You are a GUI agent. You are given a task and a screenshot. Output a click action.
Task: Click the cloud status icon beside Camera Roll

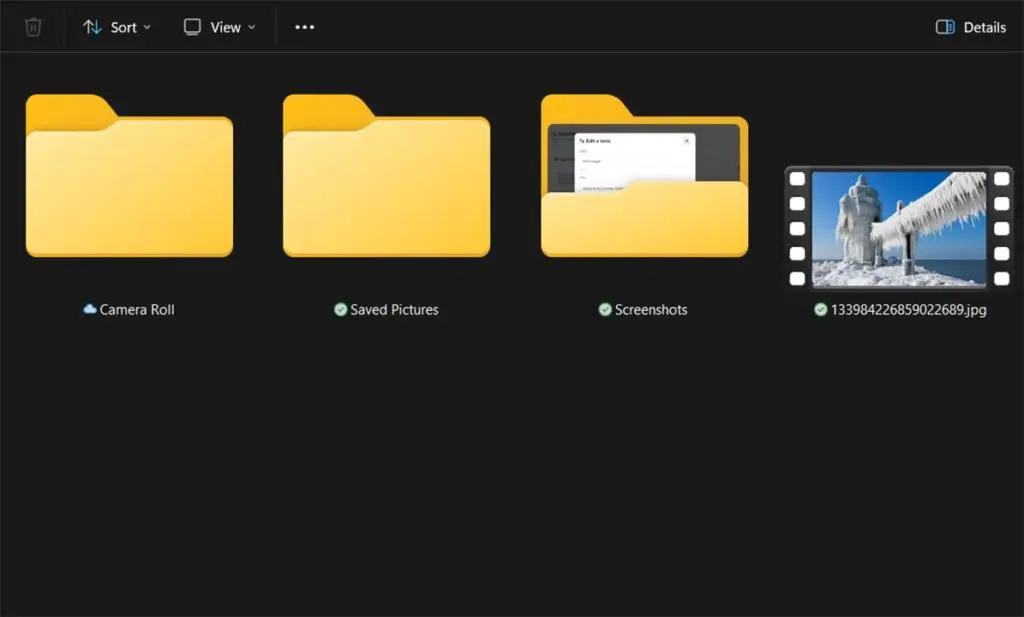click(x=90, y=309)
